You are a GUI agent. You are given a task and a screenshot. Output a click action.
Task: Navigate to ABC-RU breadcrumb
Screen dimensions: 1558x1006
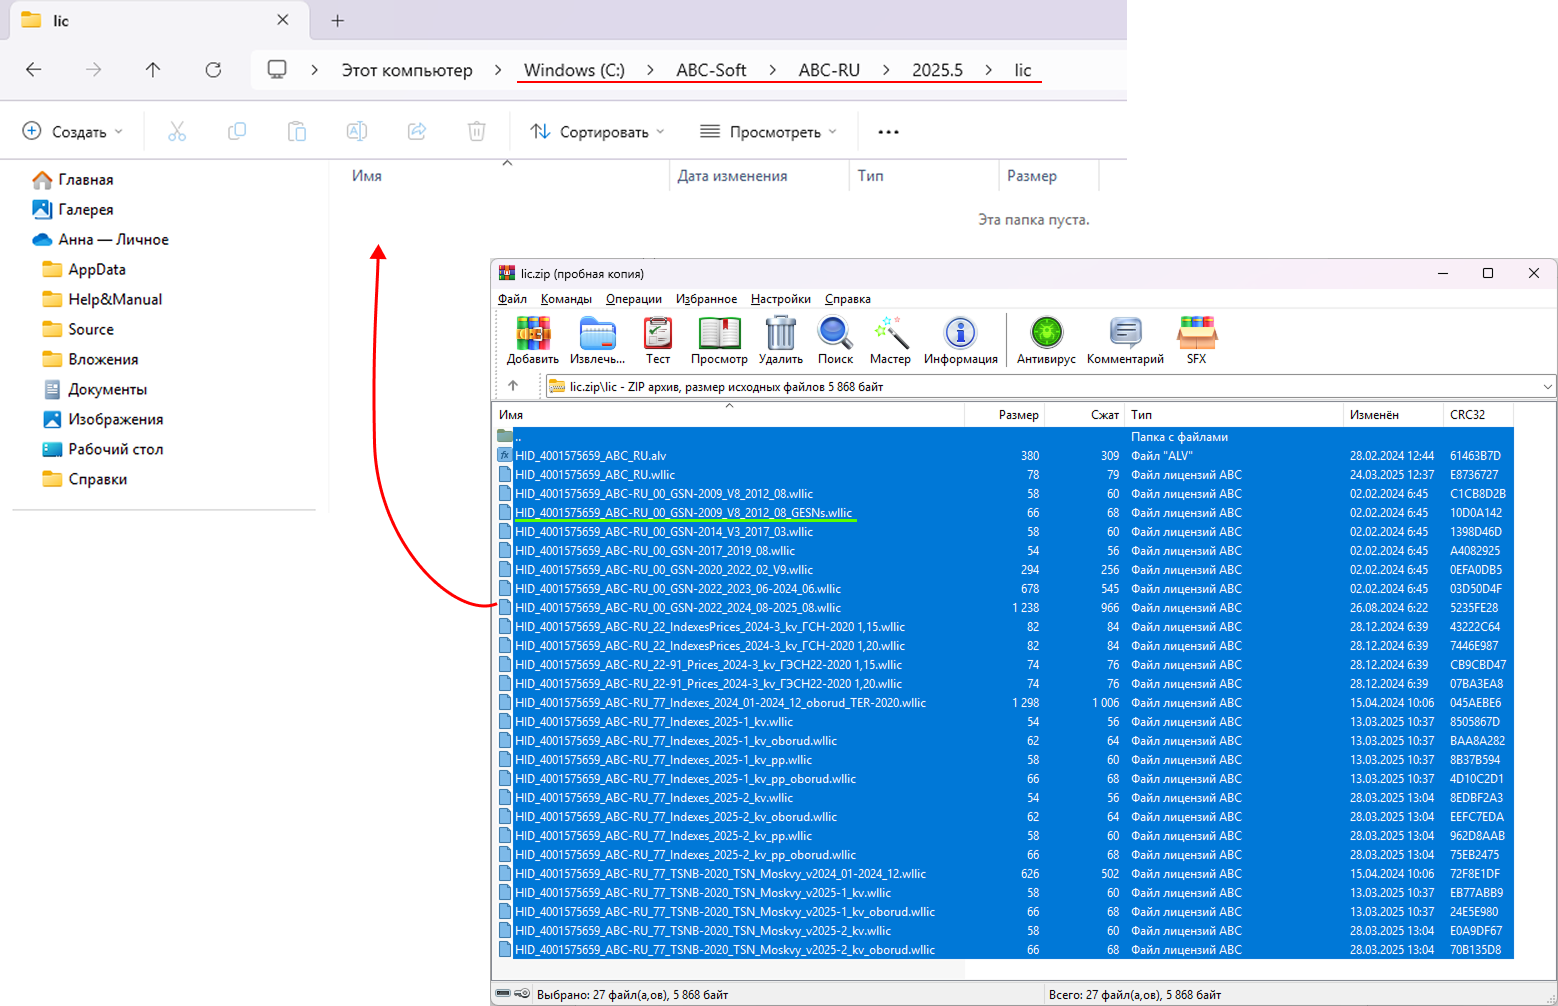point(829,70)
